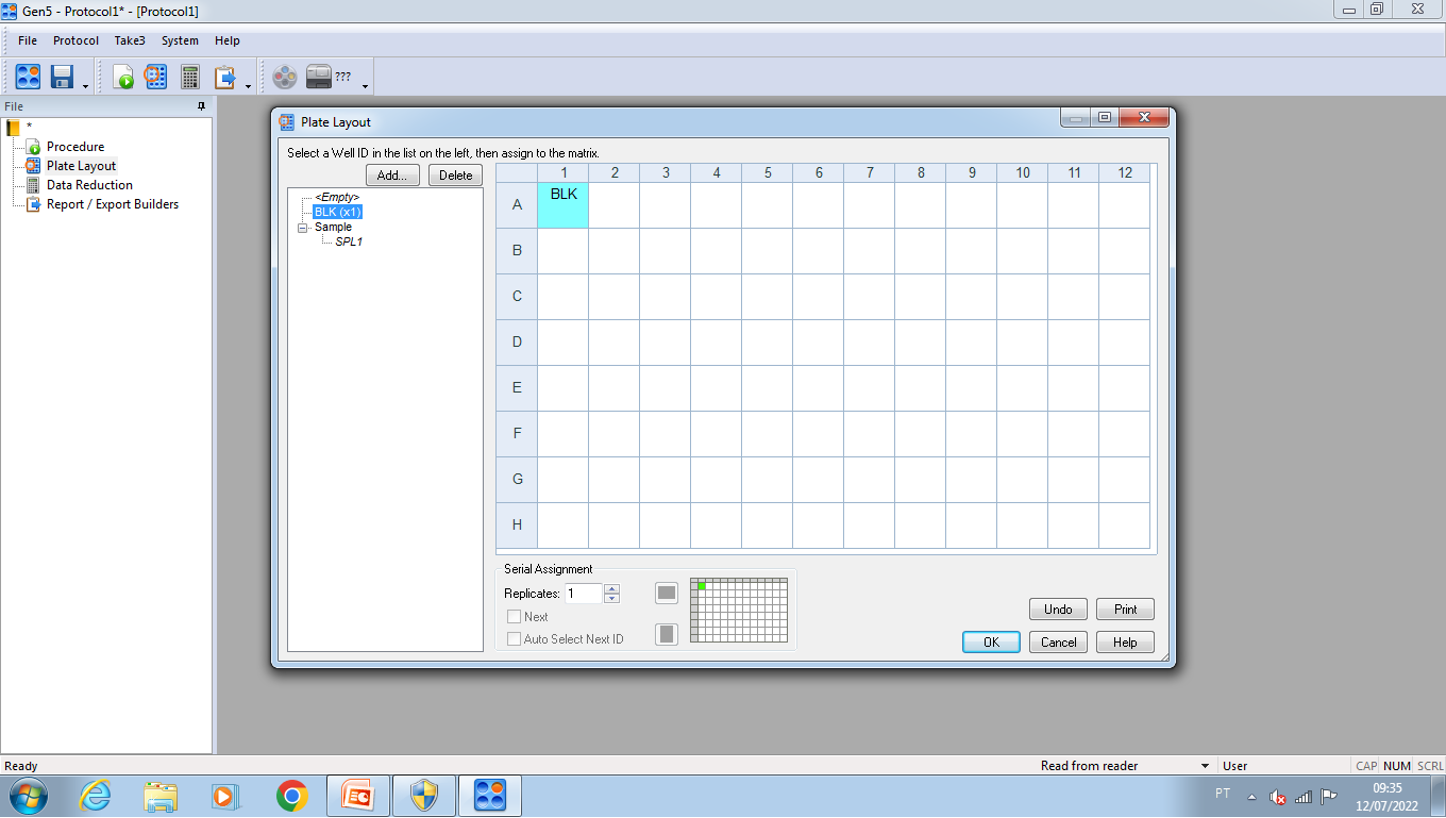Click the Procedure icon in the File tree
The image size is (1446, 818).
(x=33, y=147)
